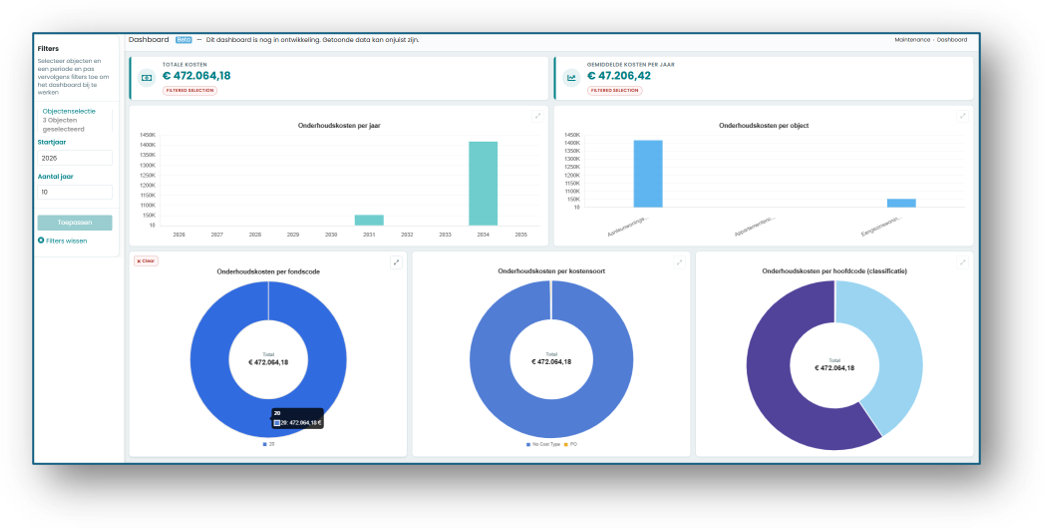
Task: Click the Maintenance breadcrumb link
Action: (x=912, y=40)
